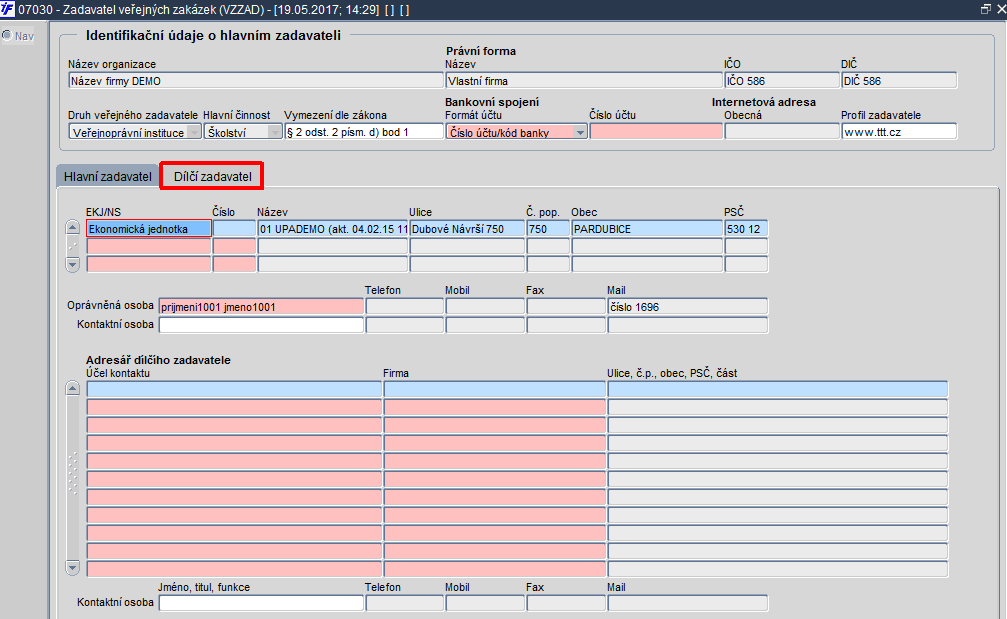Open the Druh veřejného zadavatele dropdown

193,132
